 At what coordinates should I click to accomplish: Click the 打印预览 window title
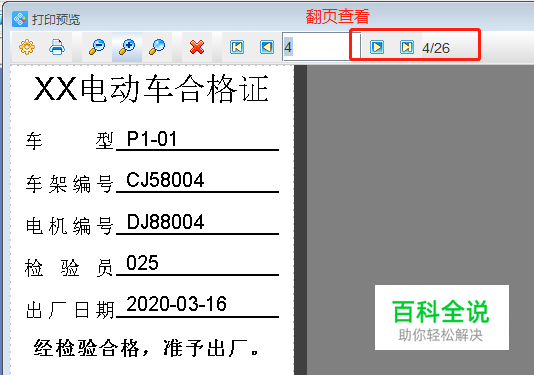coord(56,19)
